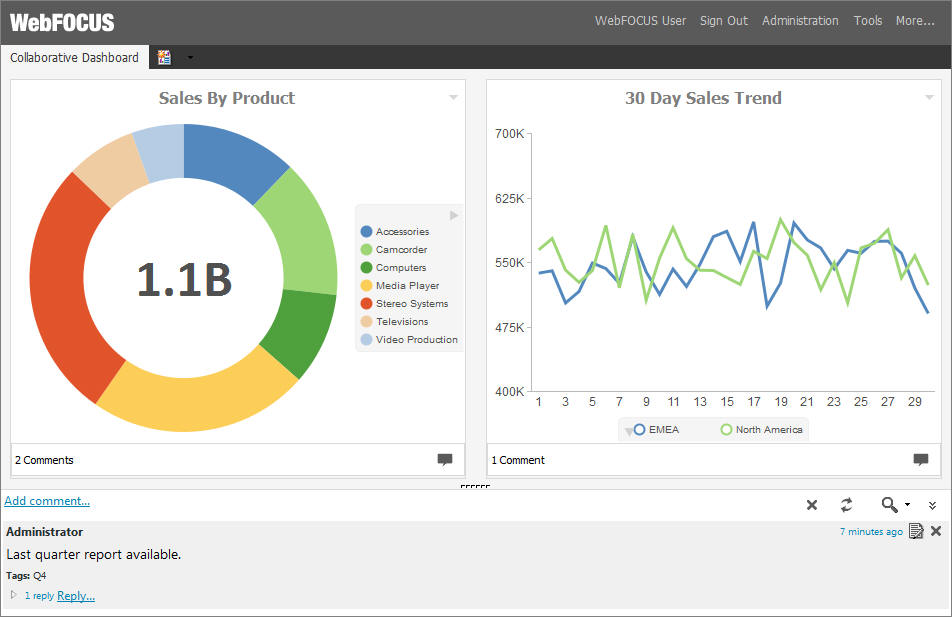The height and width of the screenshot is (617, 952).
Task: Select Stereo Systems legend entry
Action: (x=404, y=304)
